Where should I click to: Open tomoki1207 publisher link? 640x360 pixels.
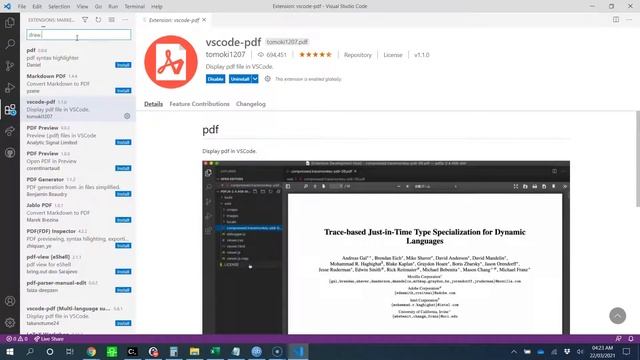tap(226, 54)
